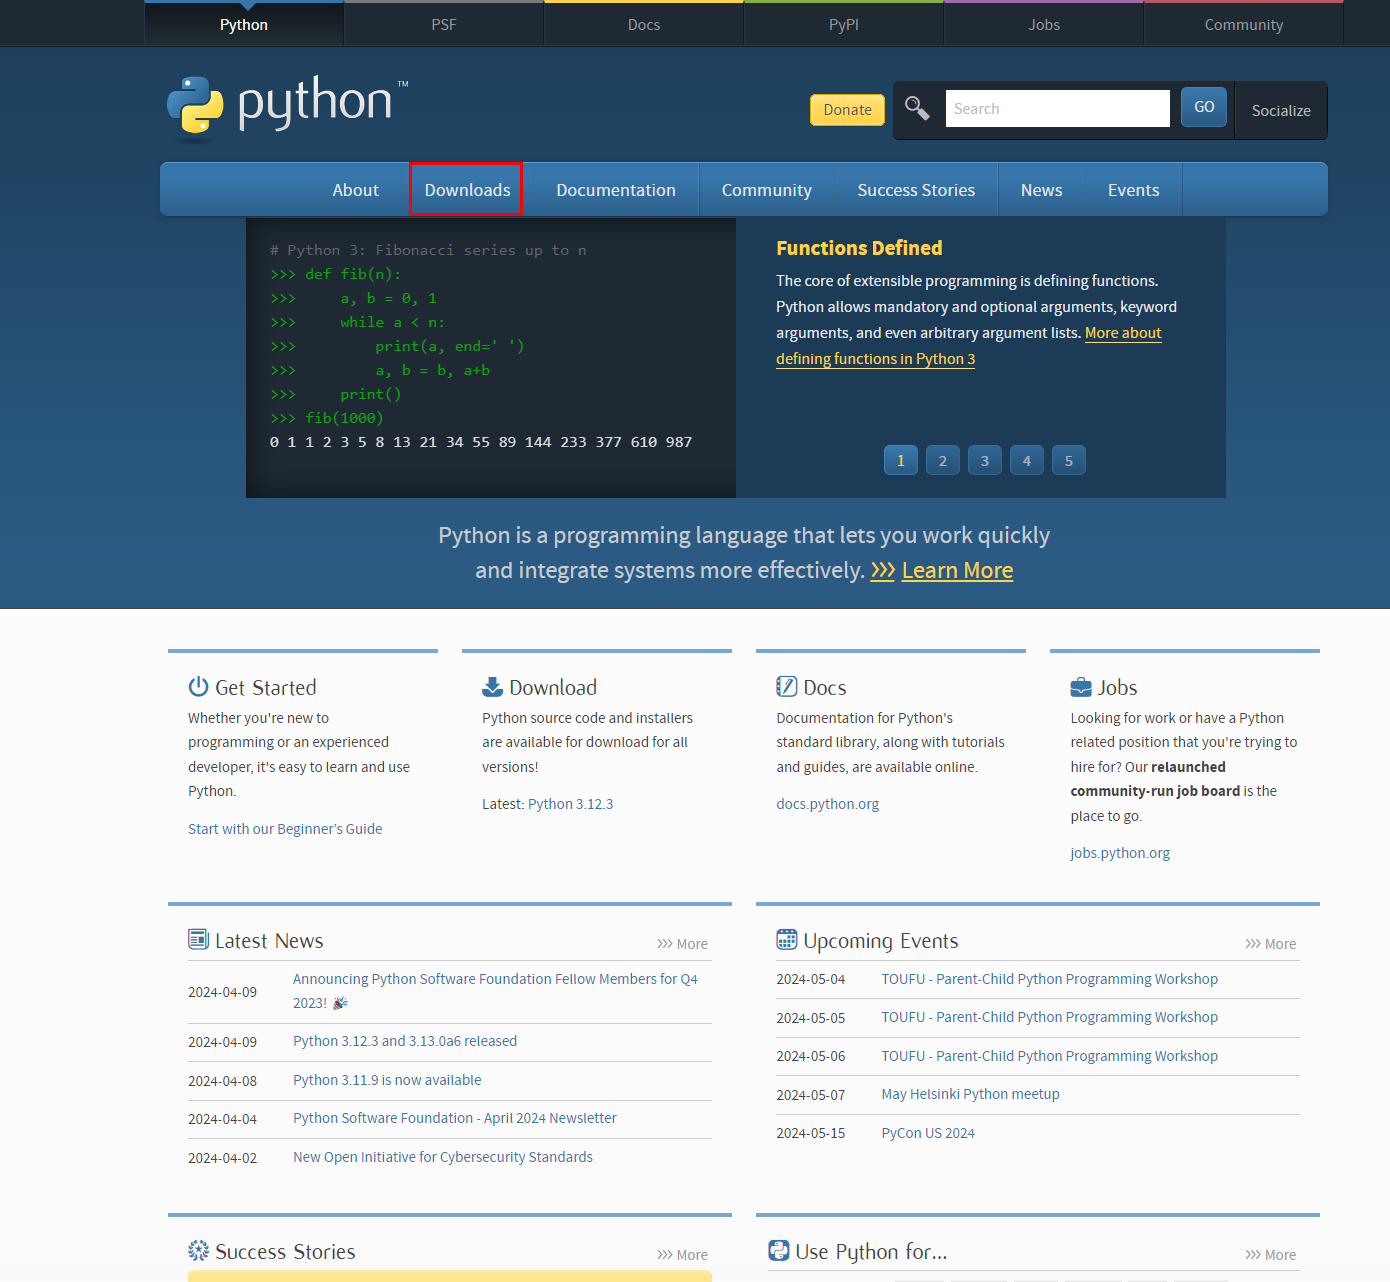Screen dimensions: 1390x1282
Task: Open the PyCon US 2024 event
Action: [x=928, y=1133]
